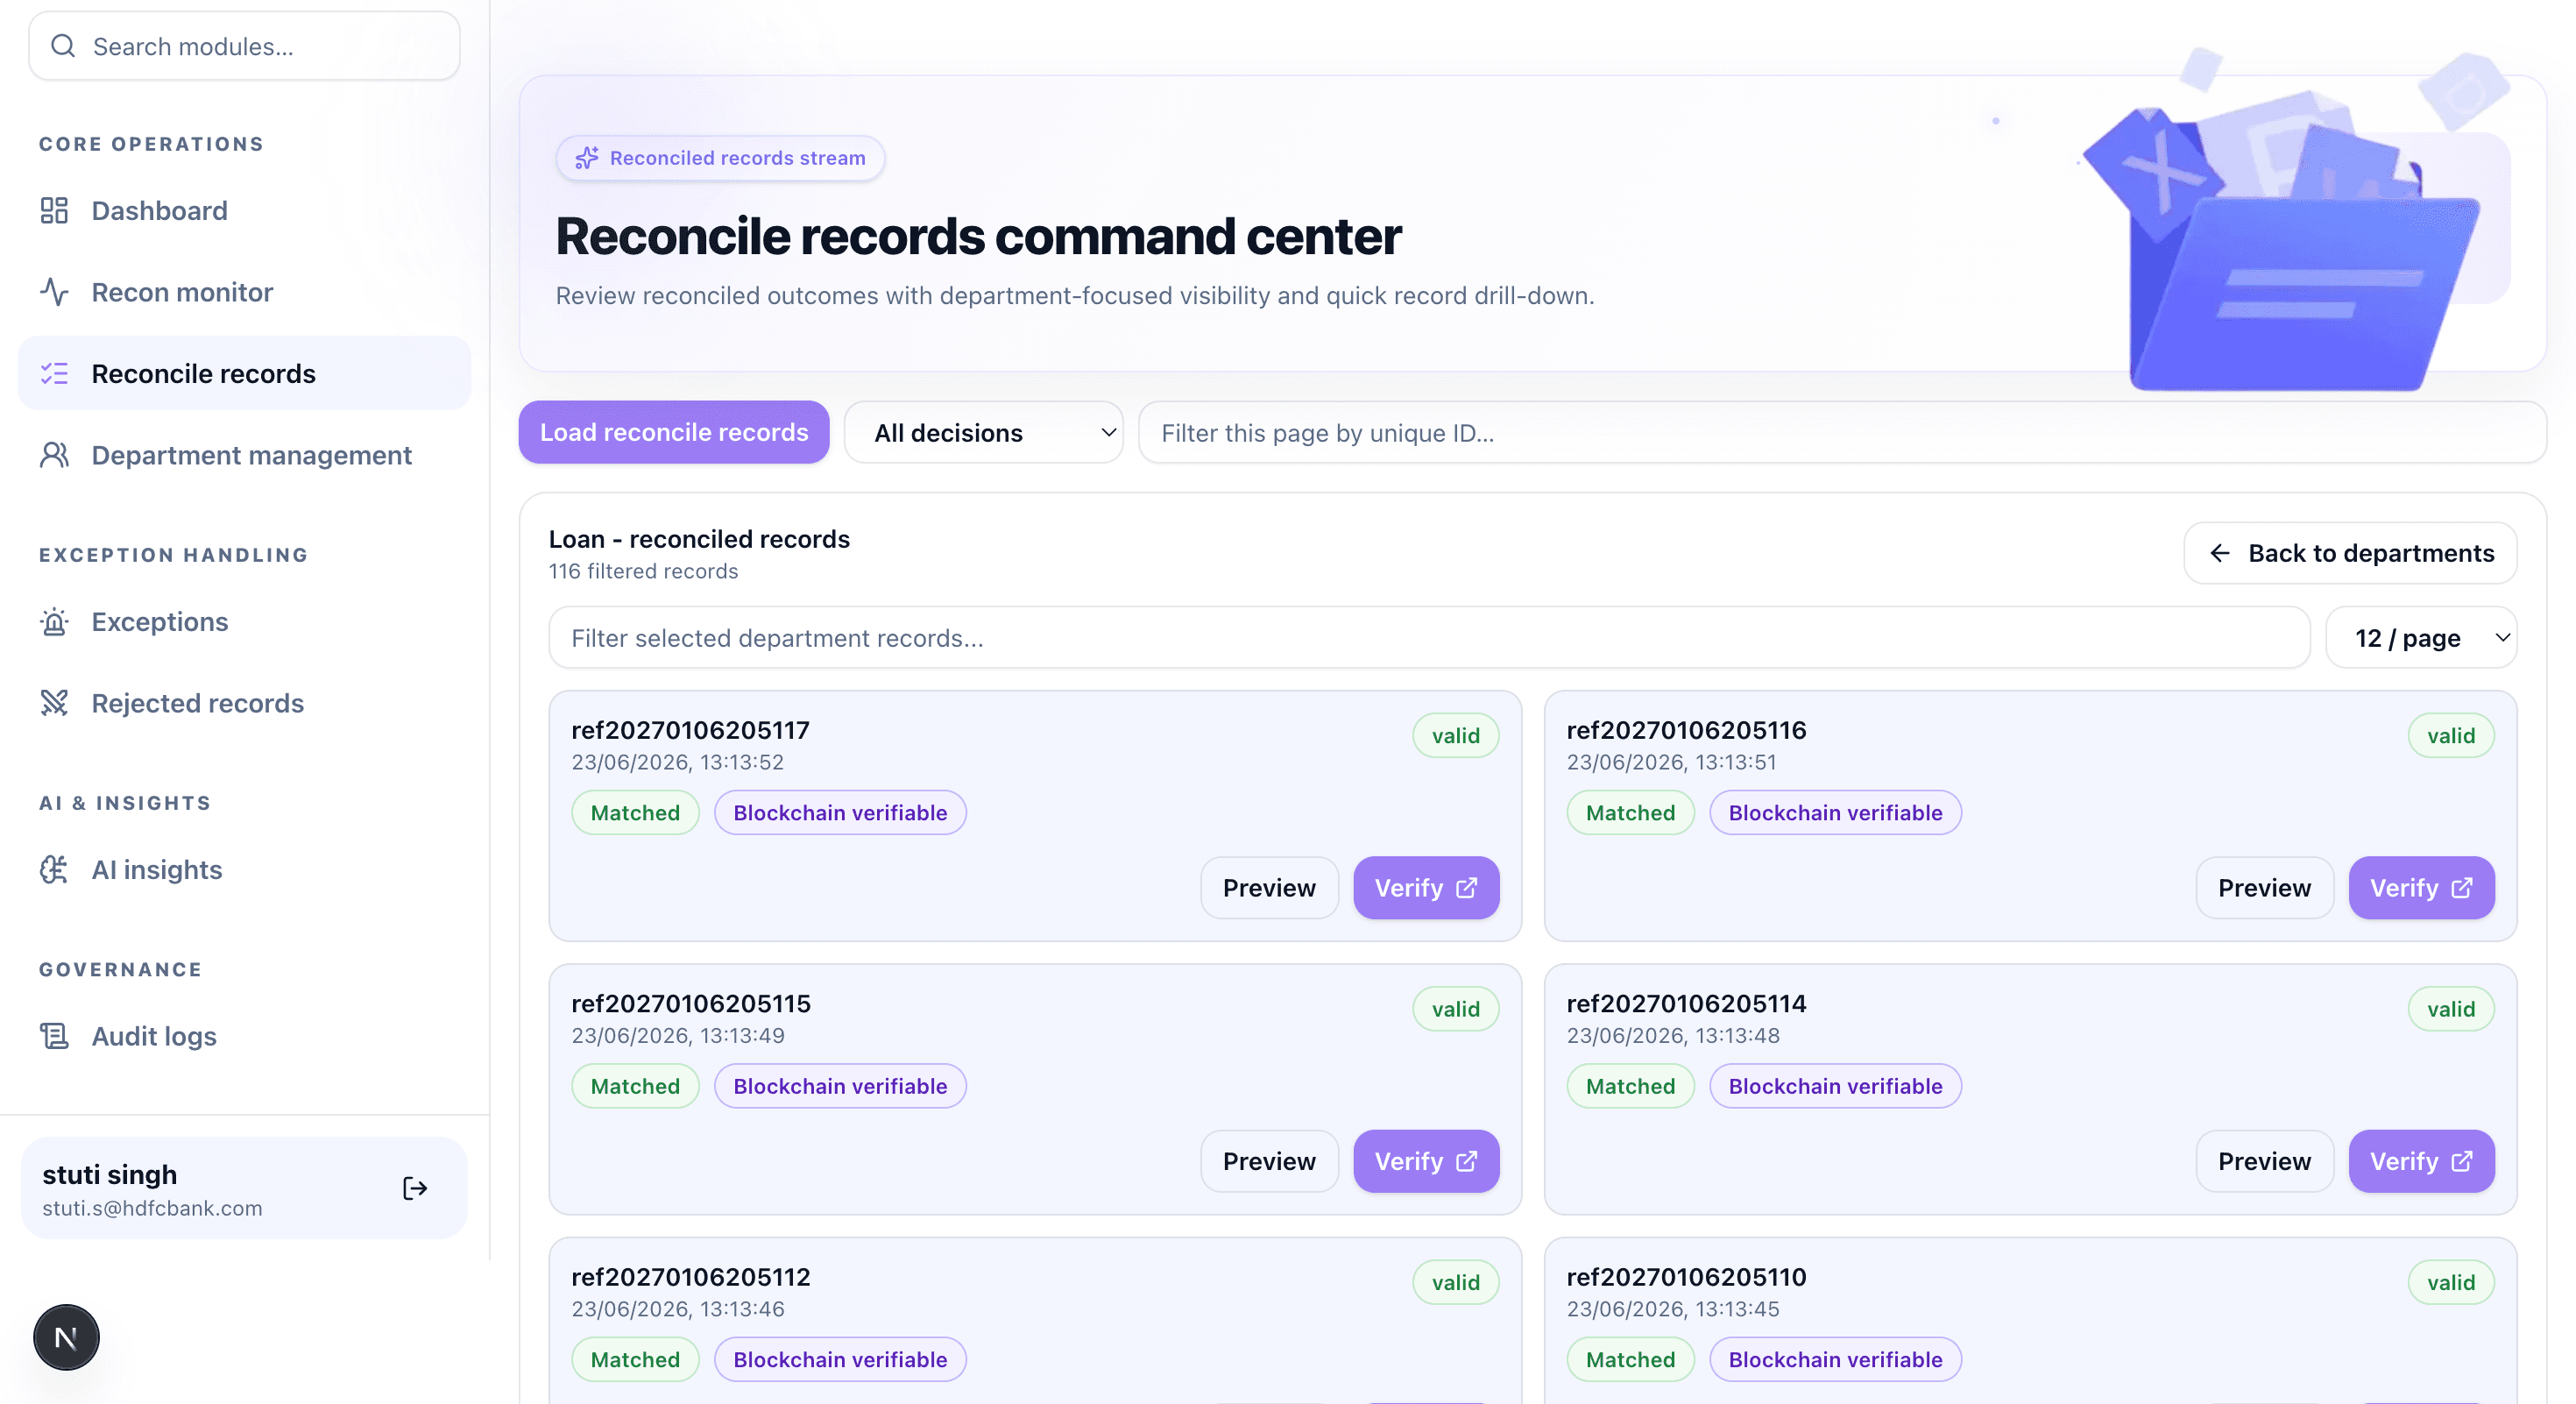Click the Filter by unique ID field

click(1842, 432)
